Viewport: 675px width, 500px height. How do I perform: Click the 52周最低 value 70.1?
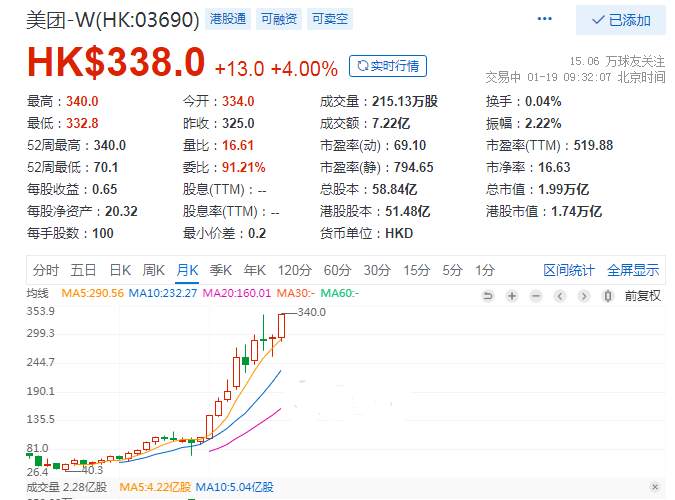(106, 167)
